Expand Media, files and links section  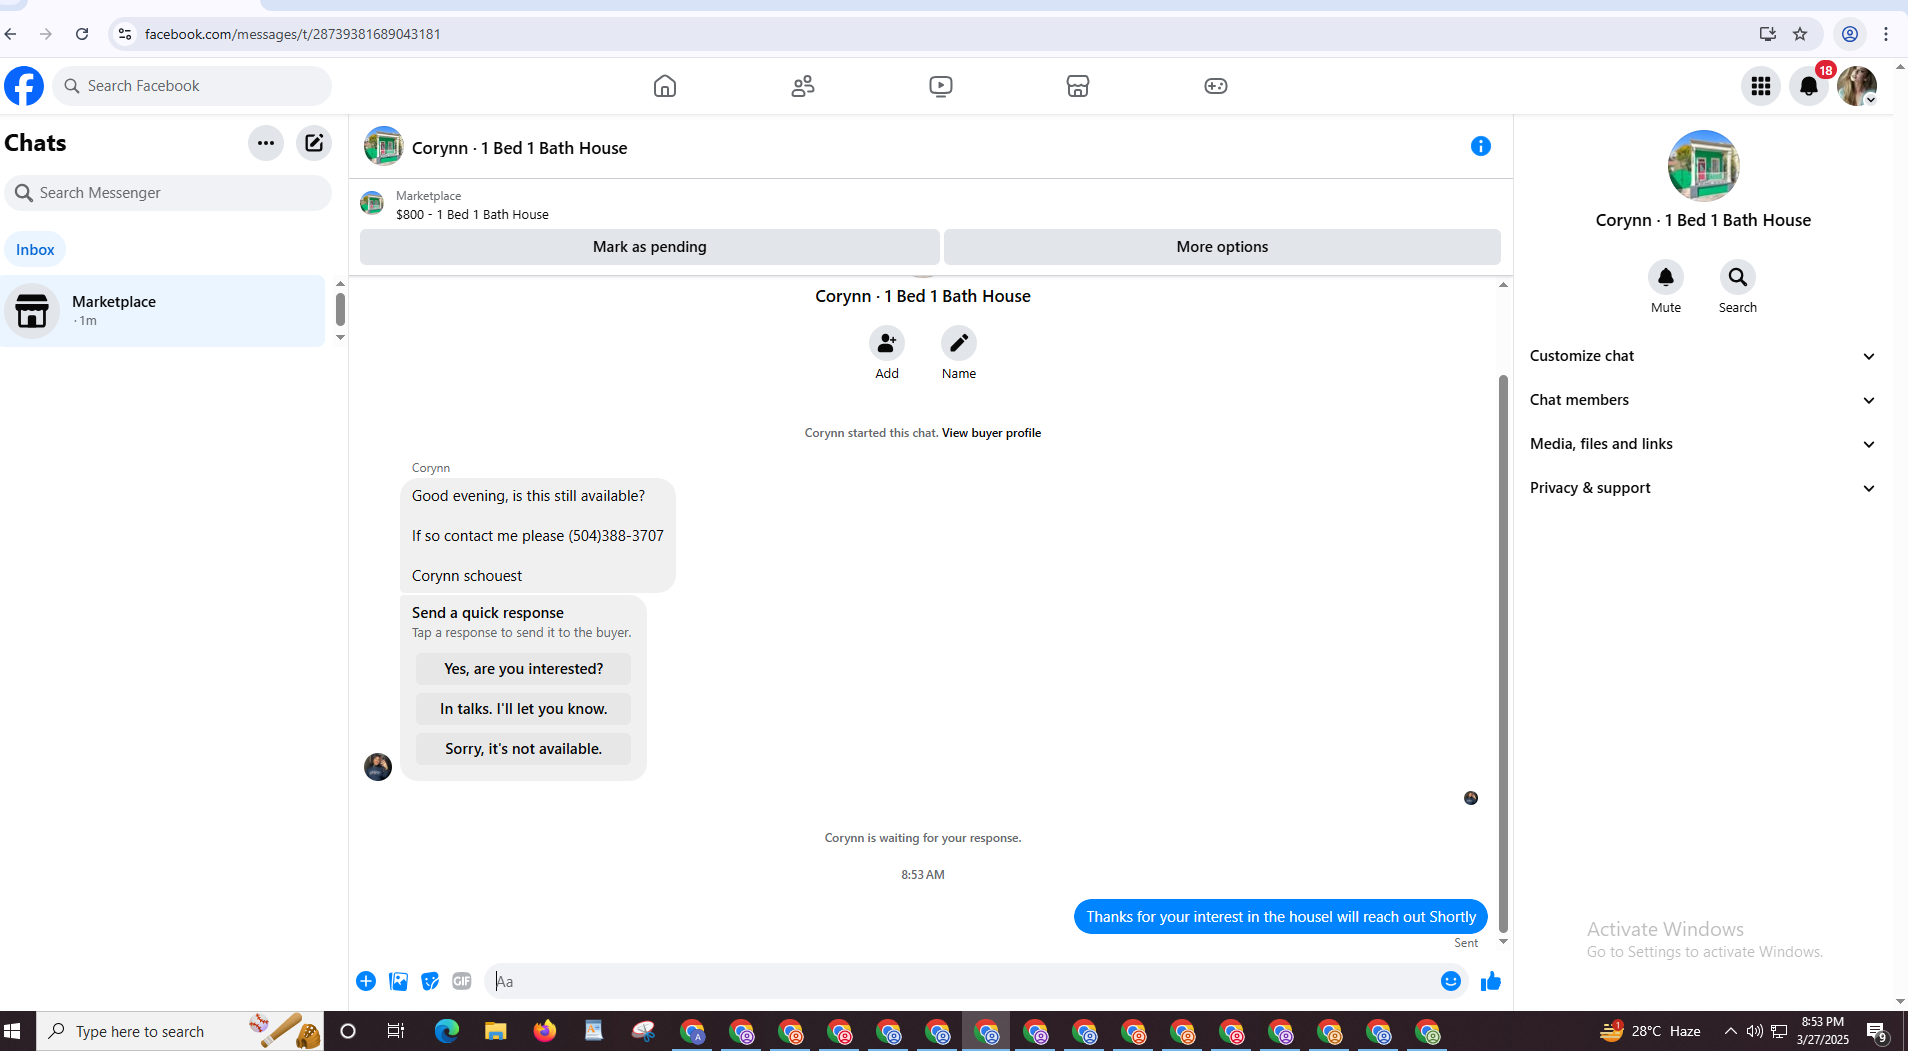tap(1703, 444)
